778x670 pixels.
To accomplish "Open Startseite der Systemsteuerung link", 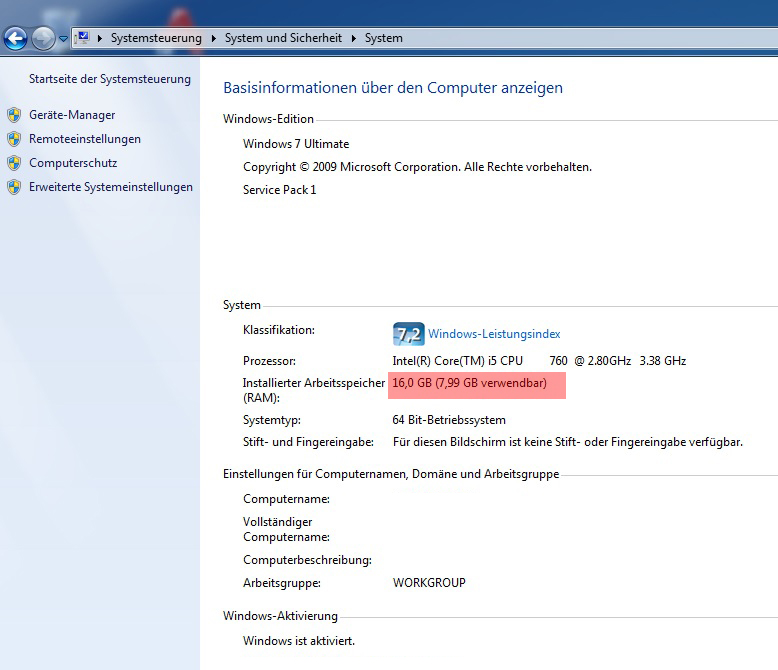I will (x=110, y=79).
